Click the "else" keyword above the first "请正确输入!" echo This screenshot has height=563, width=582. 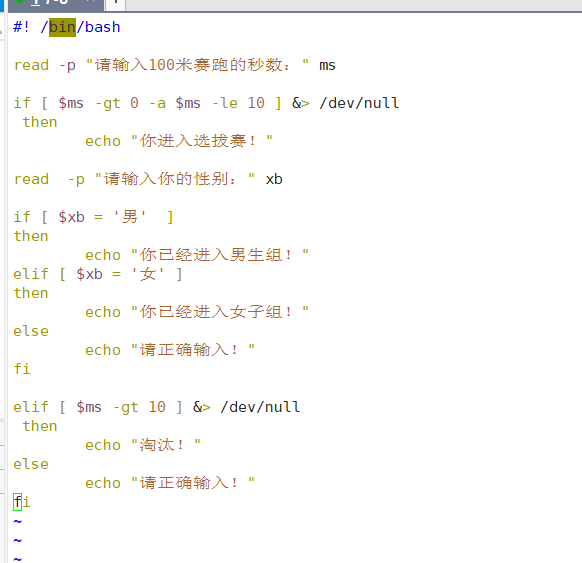(31, 331)
